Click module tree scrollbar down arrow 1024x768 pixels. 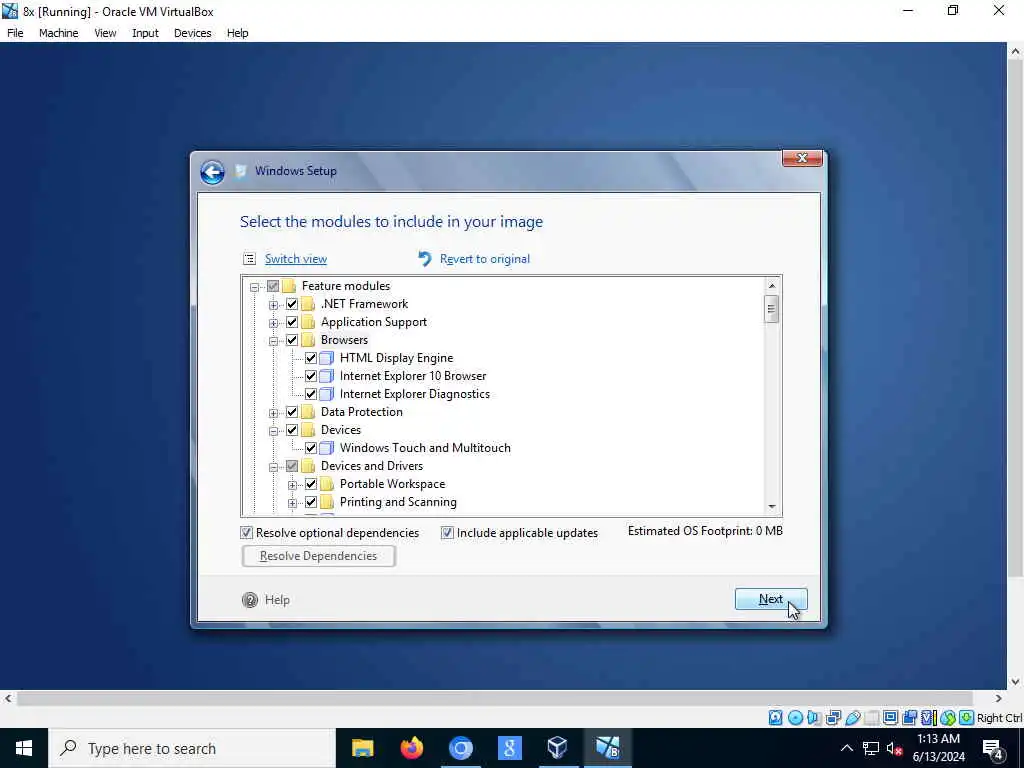pos(772,507)
